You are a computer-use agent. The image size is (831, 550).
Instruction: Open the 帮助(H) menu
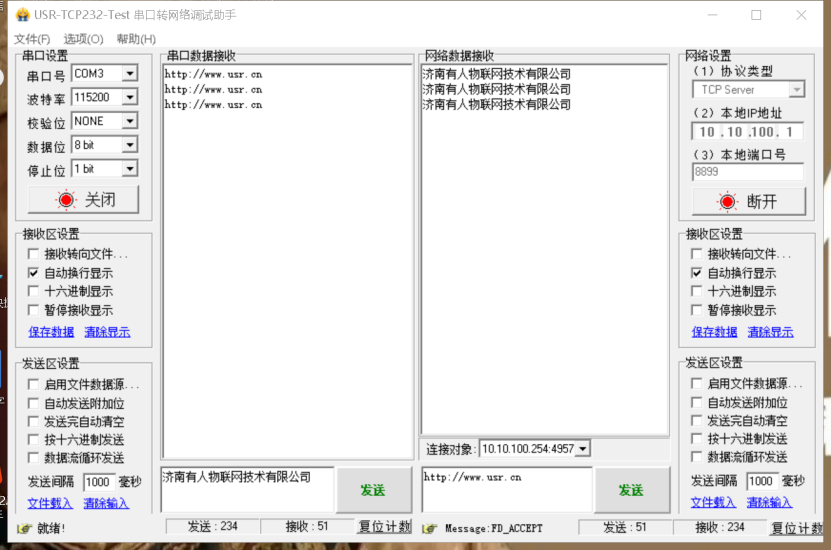(136, 39)
